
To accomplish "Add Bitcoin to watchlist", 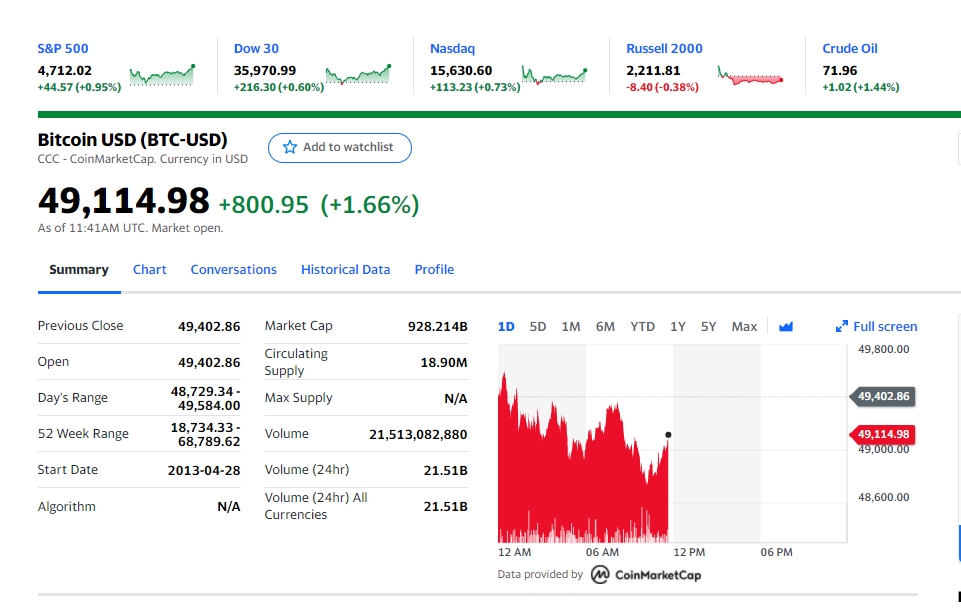I will point(340,148).
